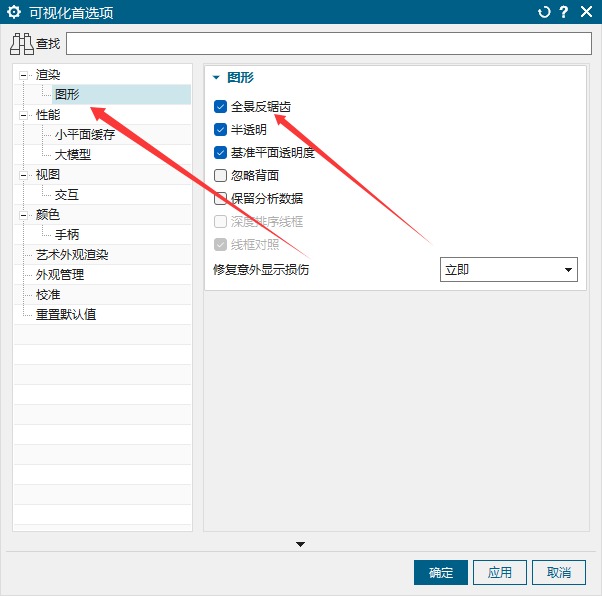
Task: Open the 修复意外显示损伤 dropdown
Action: coord(509,270)
